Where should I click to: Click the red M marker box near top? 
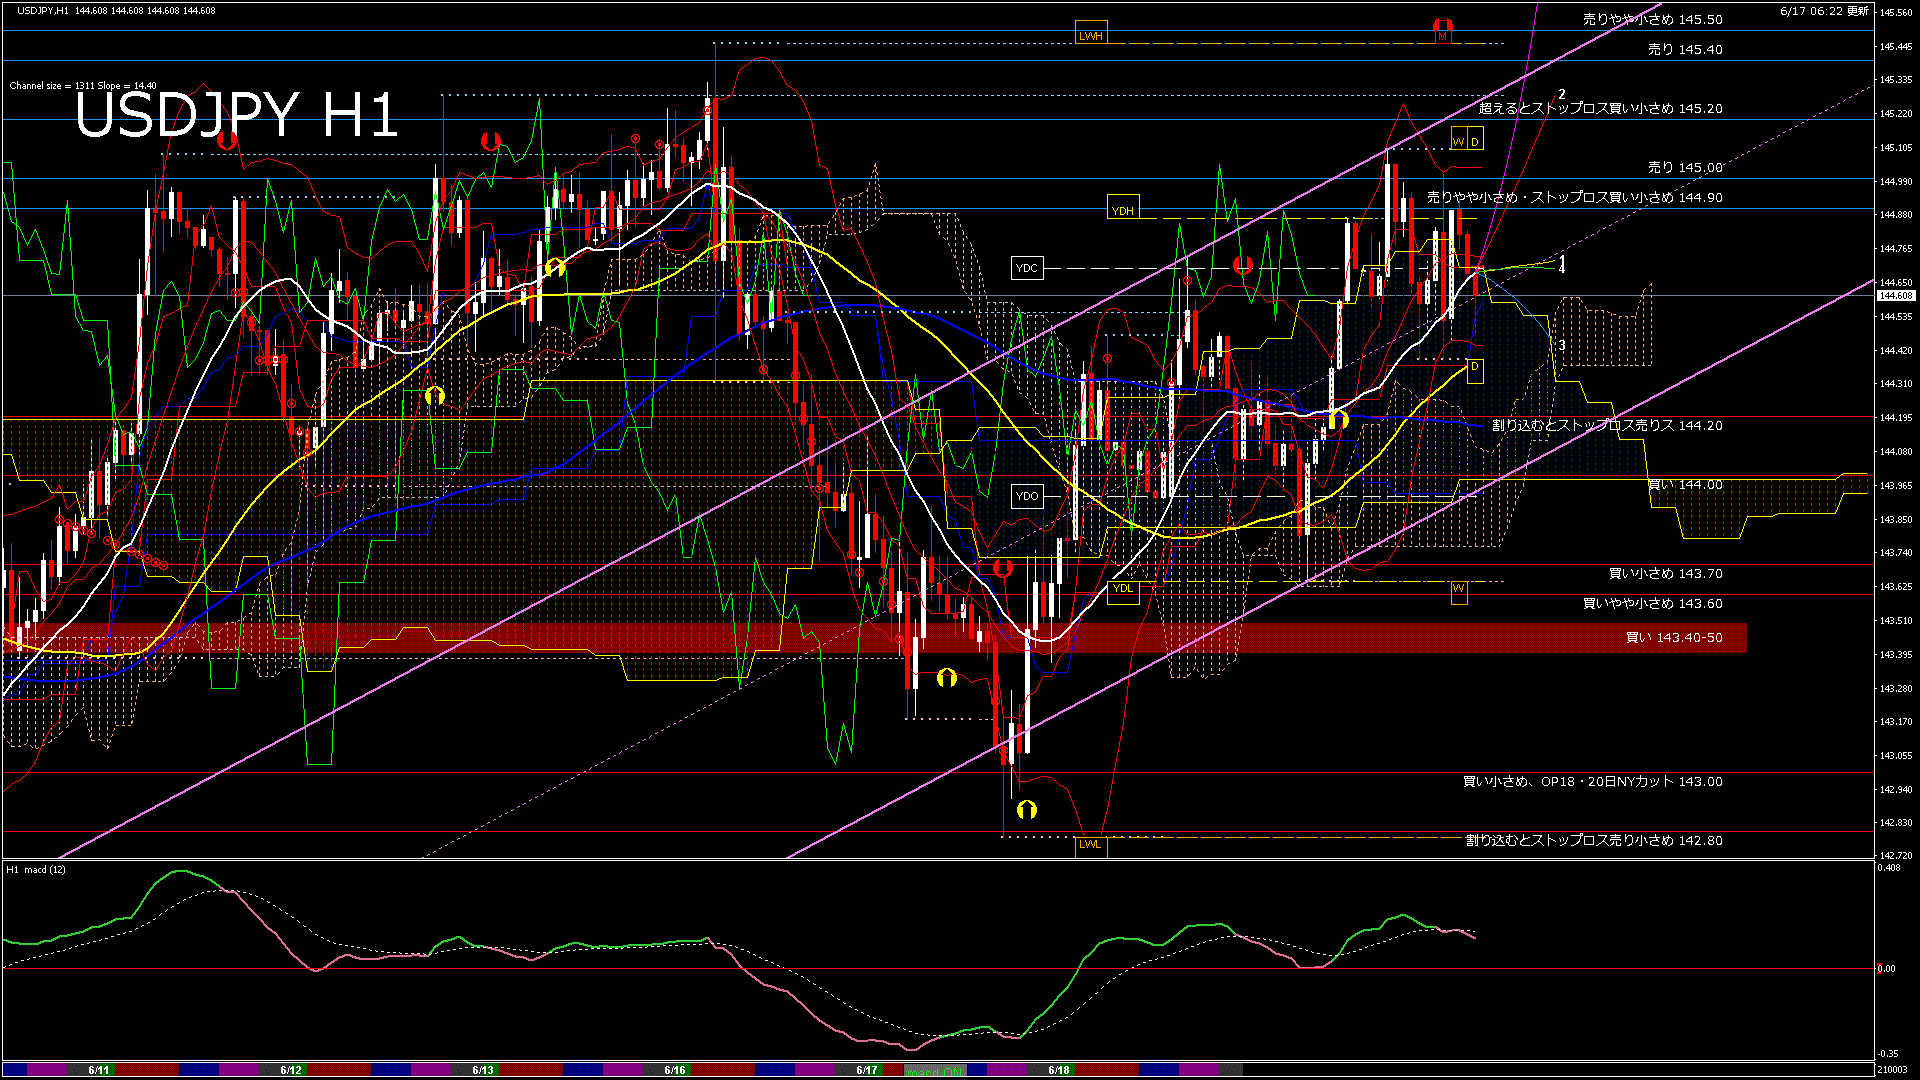(x=1442, y=36)
